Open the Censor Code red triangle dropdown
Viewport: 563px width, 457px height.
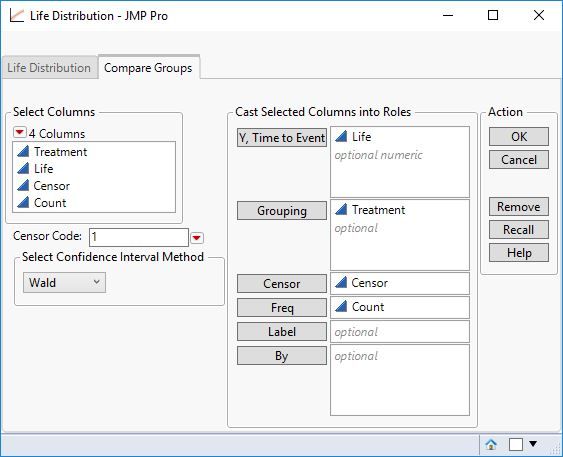197,238
